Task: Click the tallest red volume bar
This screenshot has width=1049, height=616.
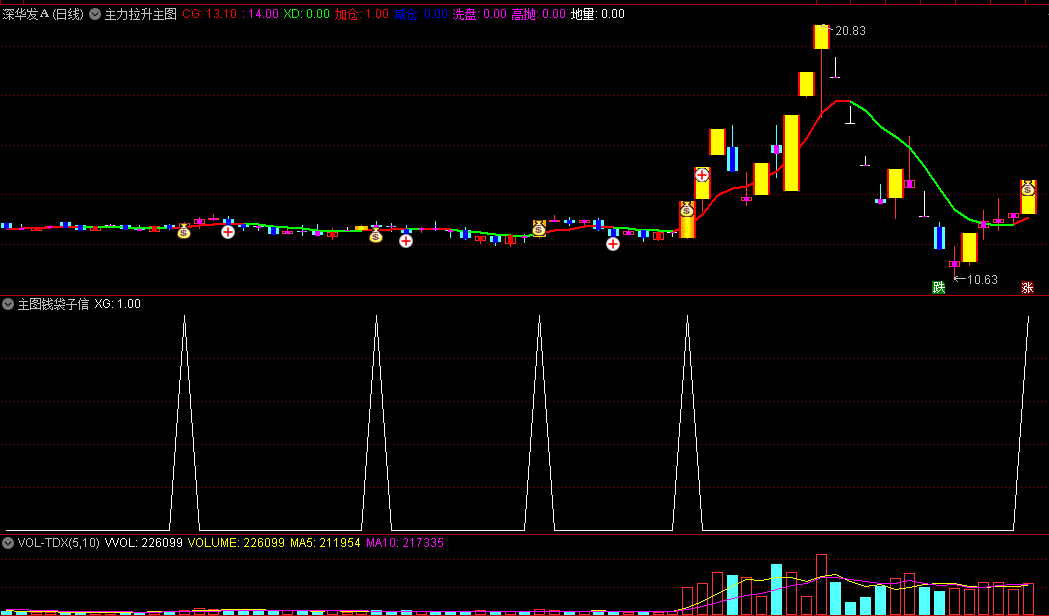Action: click(822, 585)
